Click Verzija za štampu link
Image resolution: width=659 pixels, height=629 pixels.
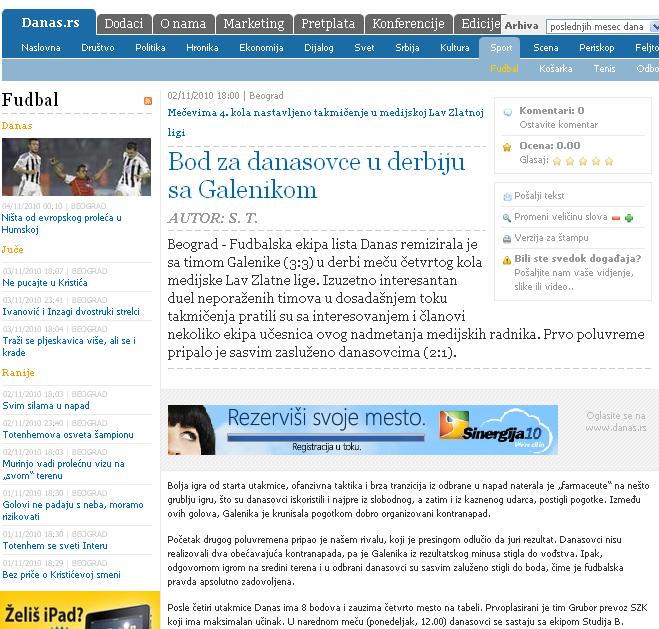pos(551,238)
